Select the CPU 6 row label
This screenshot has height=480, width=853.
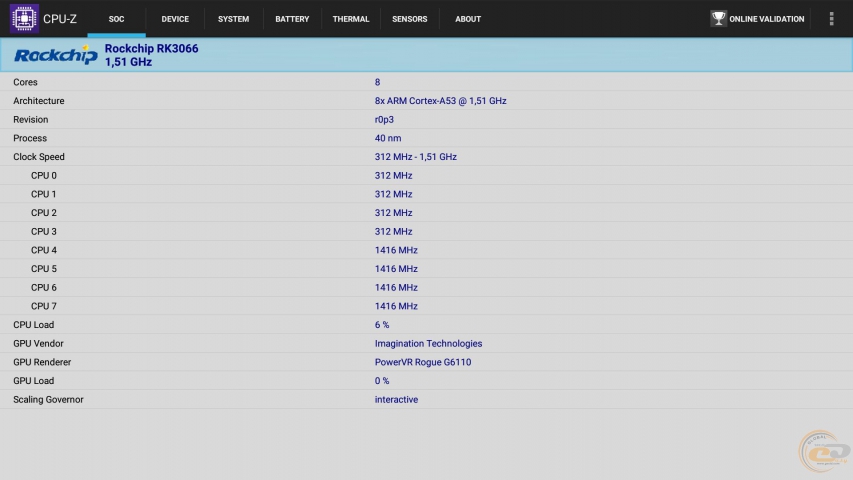click(44, 287)
